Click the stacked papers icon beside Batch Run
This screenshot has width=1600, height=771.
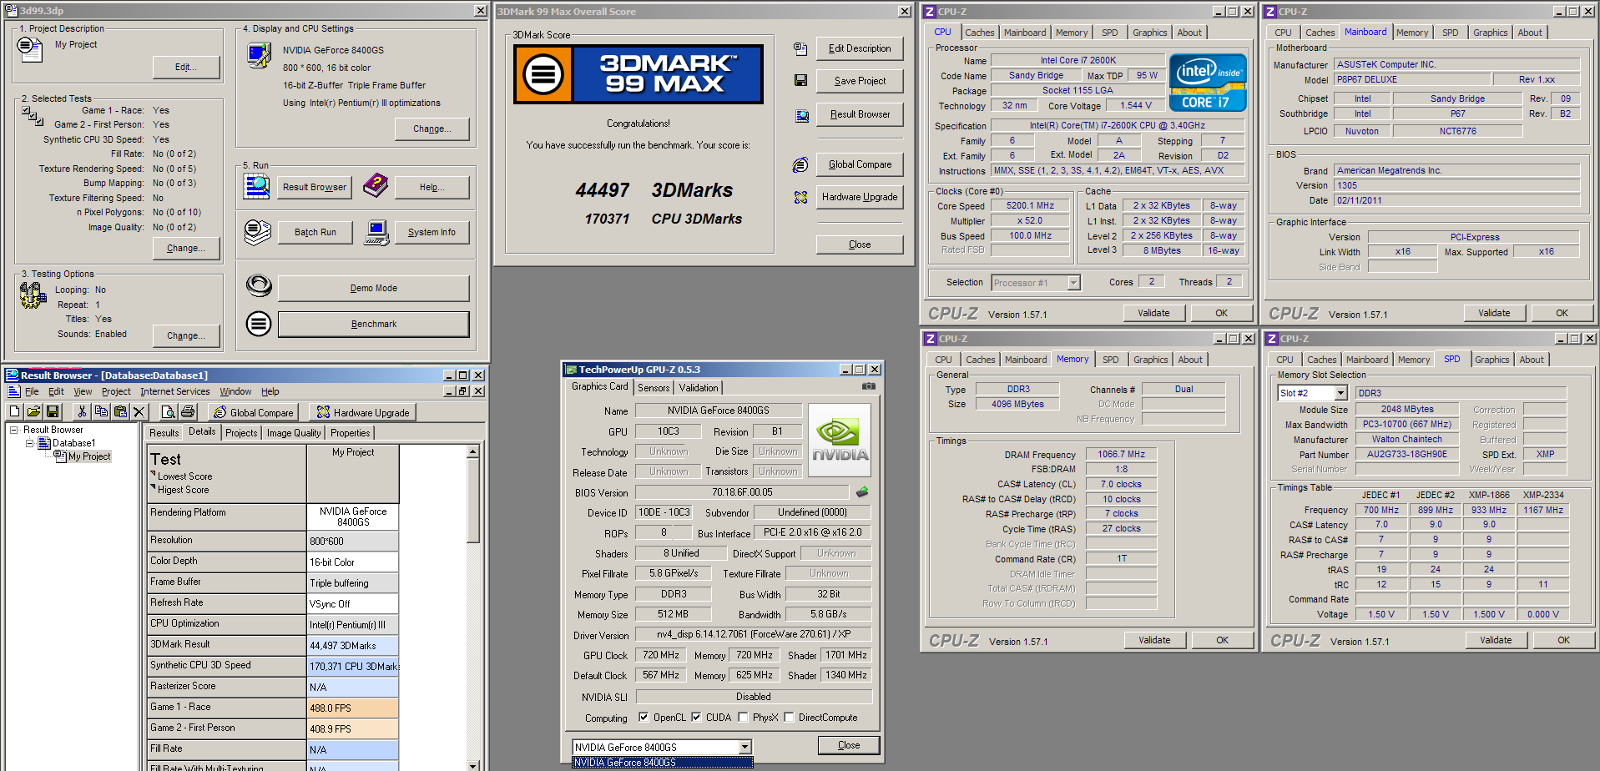click(257, 232)
